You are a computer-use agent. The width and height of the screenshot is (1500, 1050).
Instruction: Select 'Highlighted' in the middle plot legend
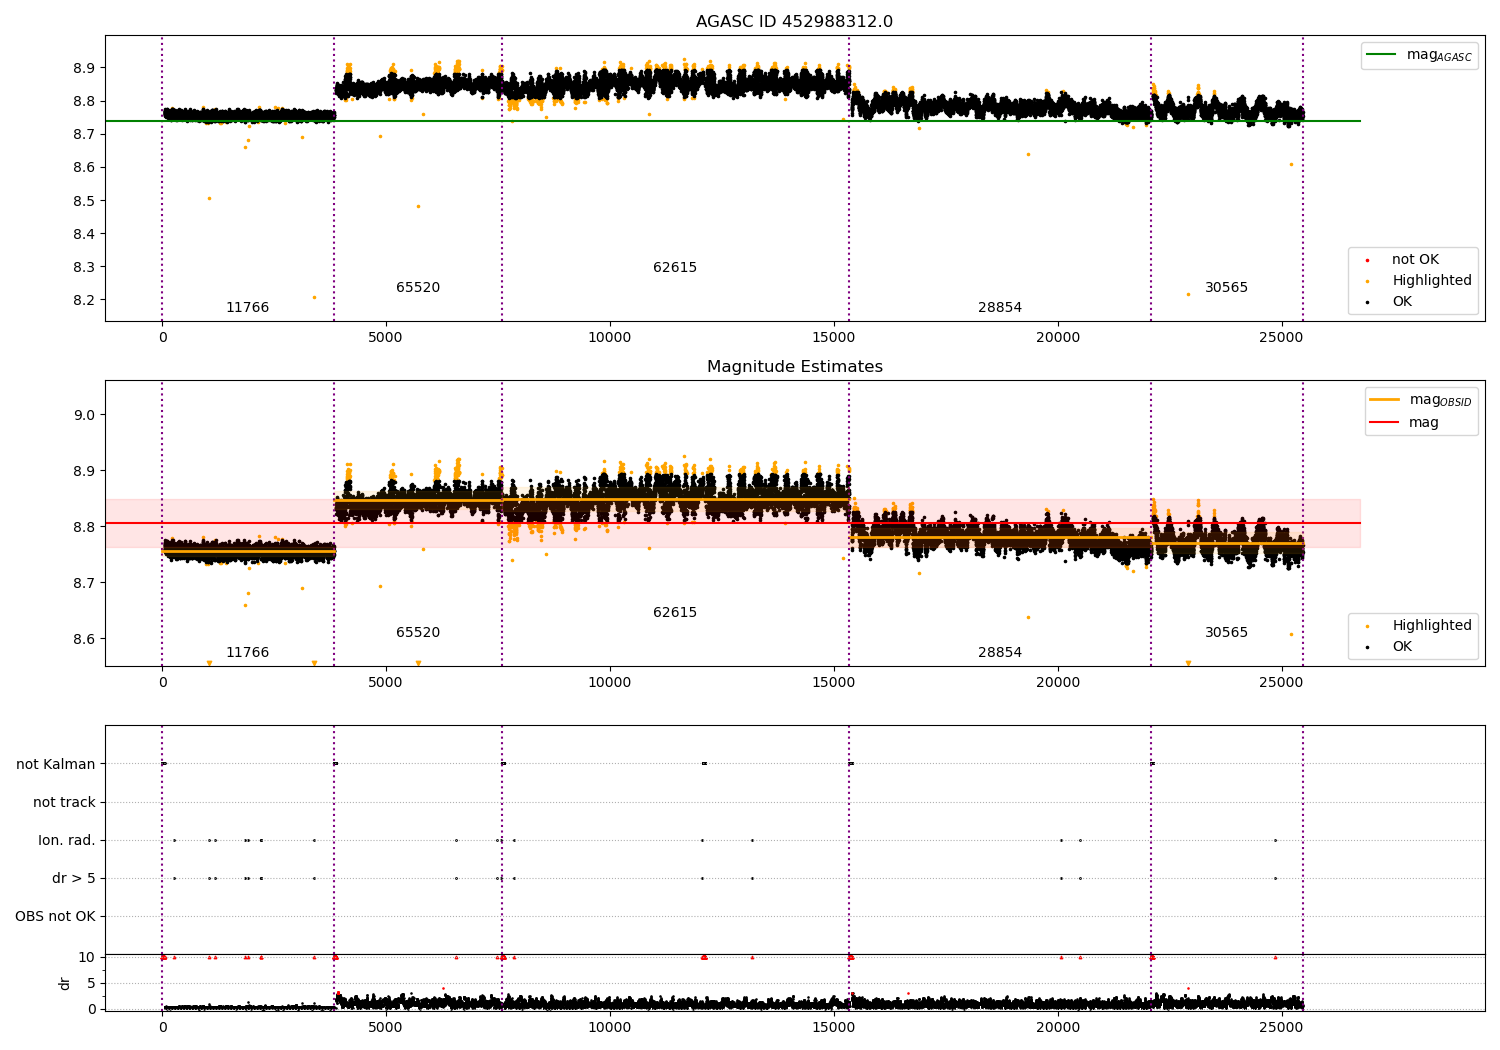coord(1431,626)
